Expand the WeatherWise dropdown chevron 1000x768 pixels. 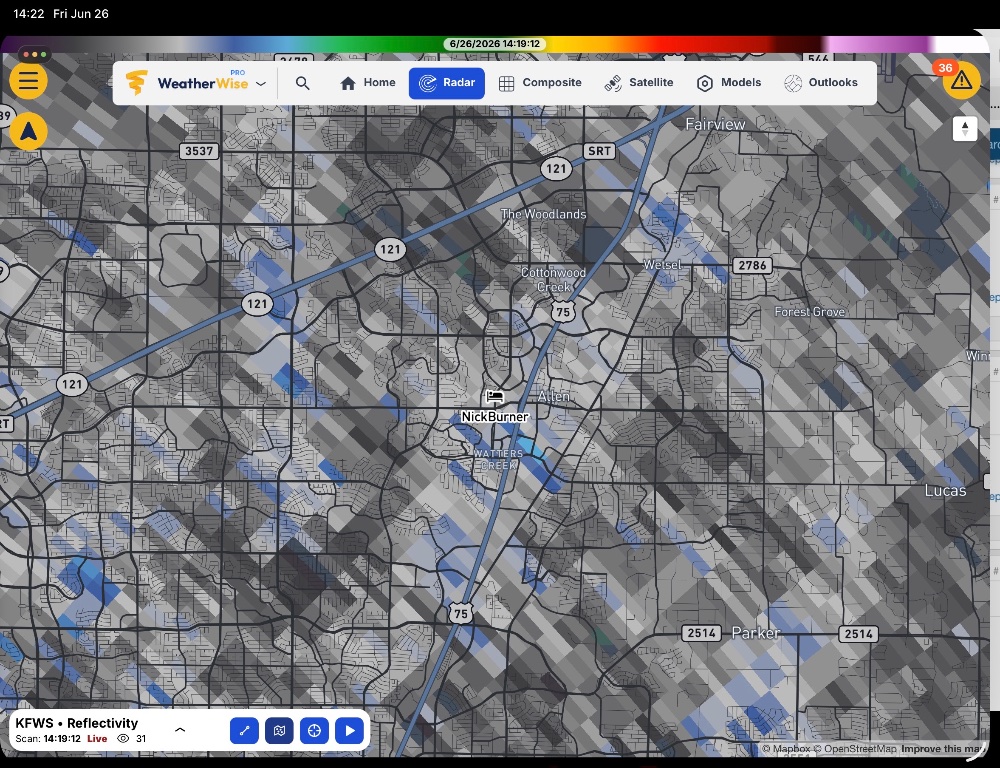pos(261,84)
